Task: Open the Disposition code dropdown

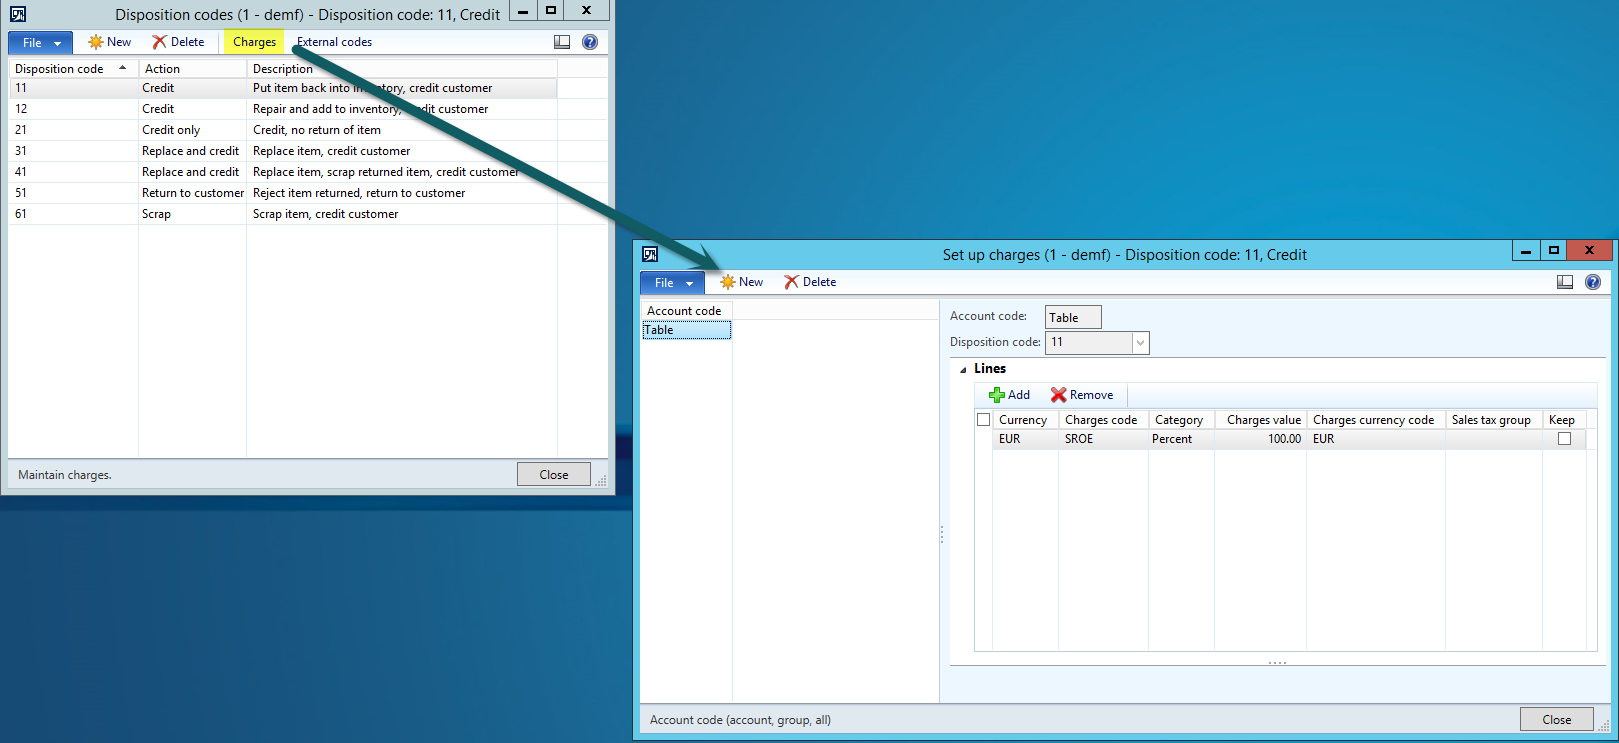Action: pos(1139,343)
